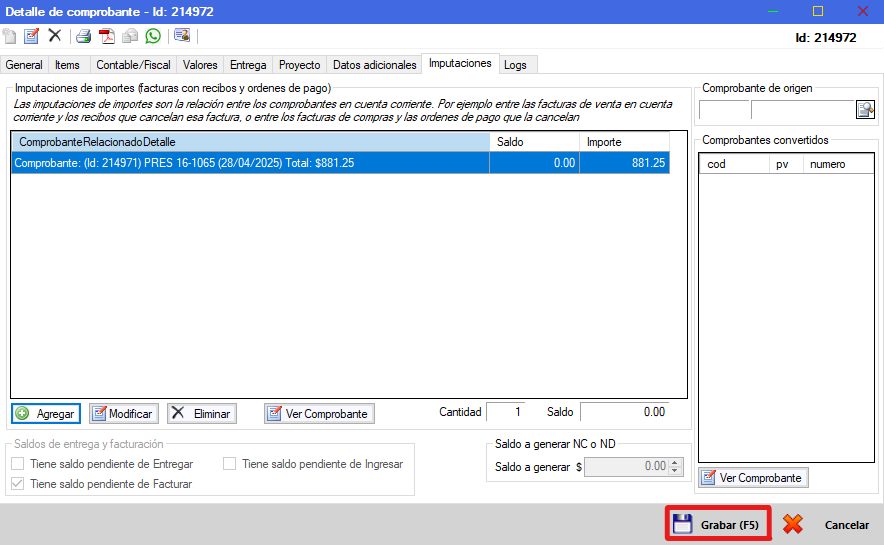Screen dimensions: 884x545
Task: Send comprobante via WhatsApp icon
Action: point(153,36)
